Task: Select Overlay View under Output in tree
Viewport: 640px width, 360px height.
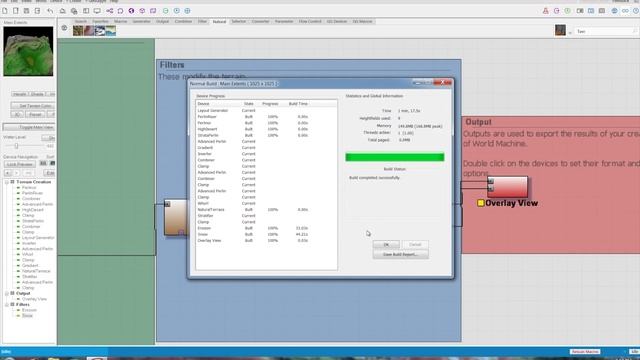Action: click(34, 299)
